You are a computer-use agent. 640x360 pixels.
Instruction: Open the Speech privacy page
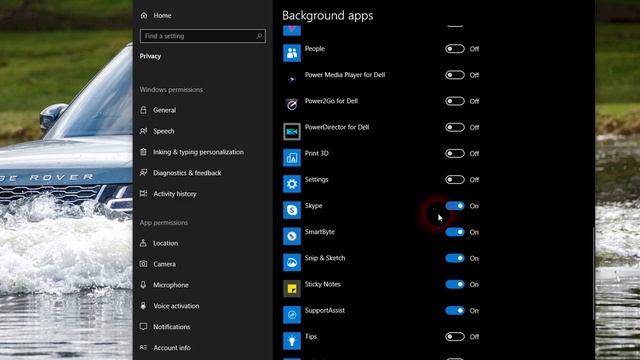coord(164,131)
